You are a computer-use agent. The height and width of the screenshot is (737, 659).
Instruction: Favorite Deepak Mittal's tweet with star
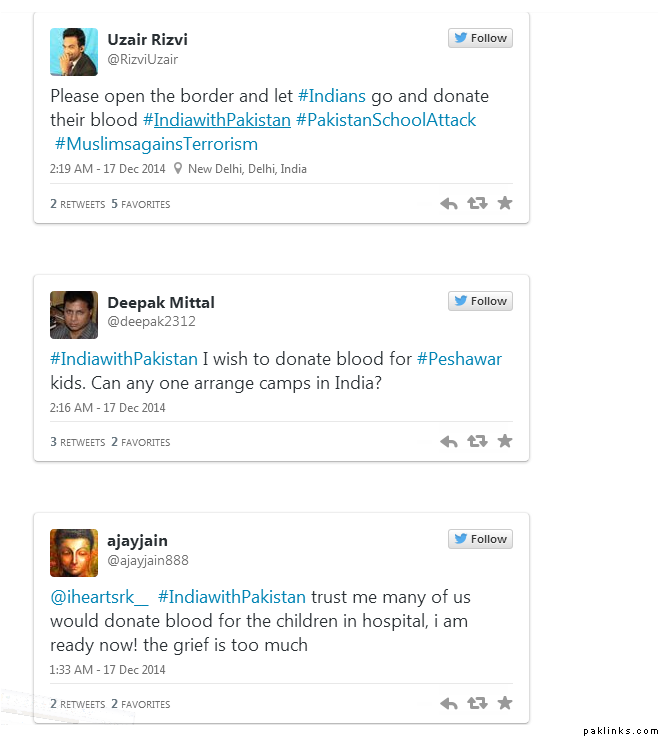pos(505,441)
